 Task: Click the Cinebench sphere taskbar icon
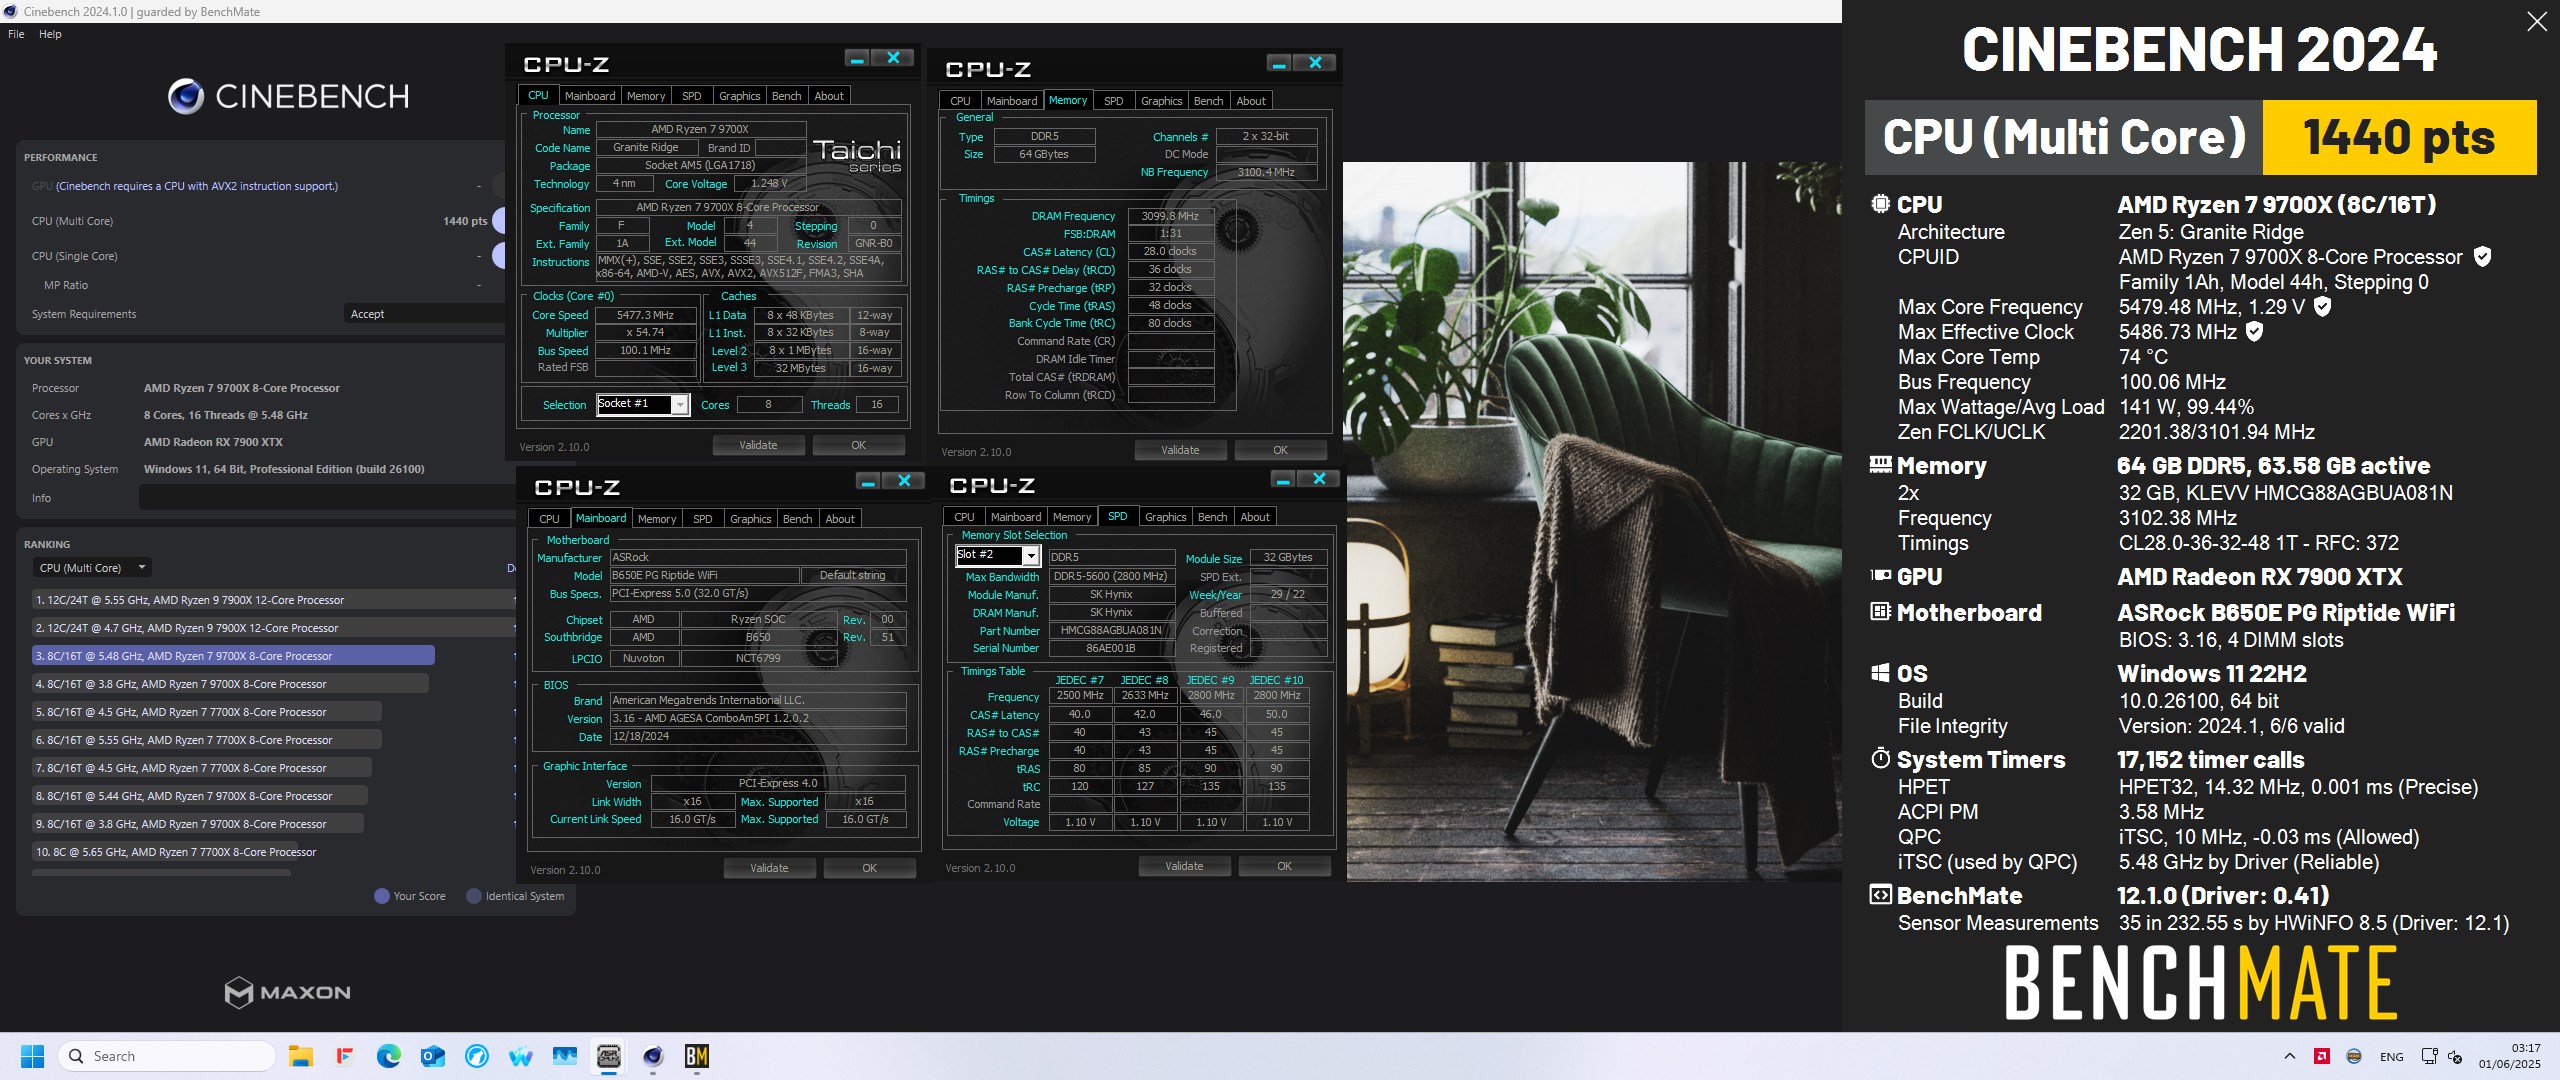pos(652,1056)
